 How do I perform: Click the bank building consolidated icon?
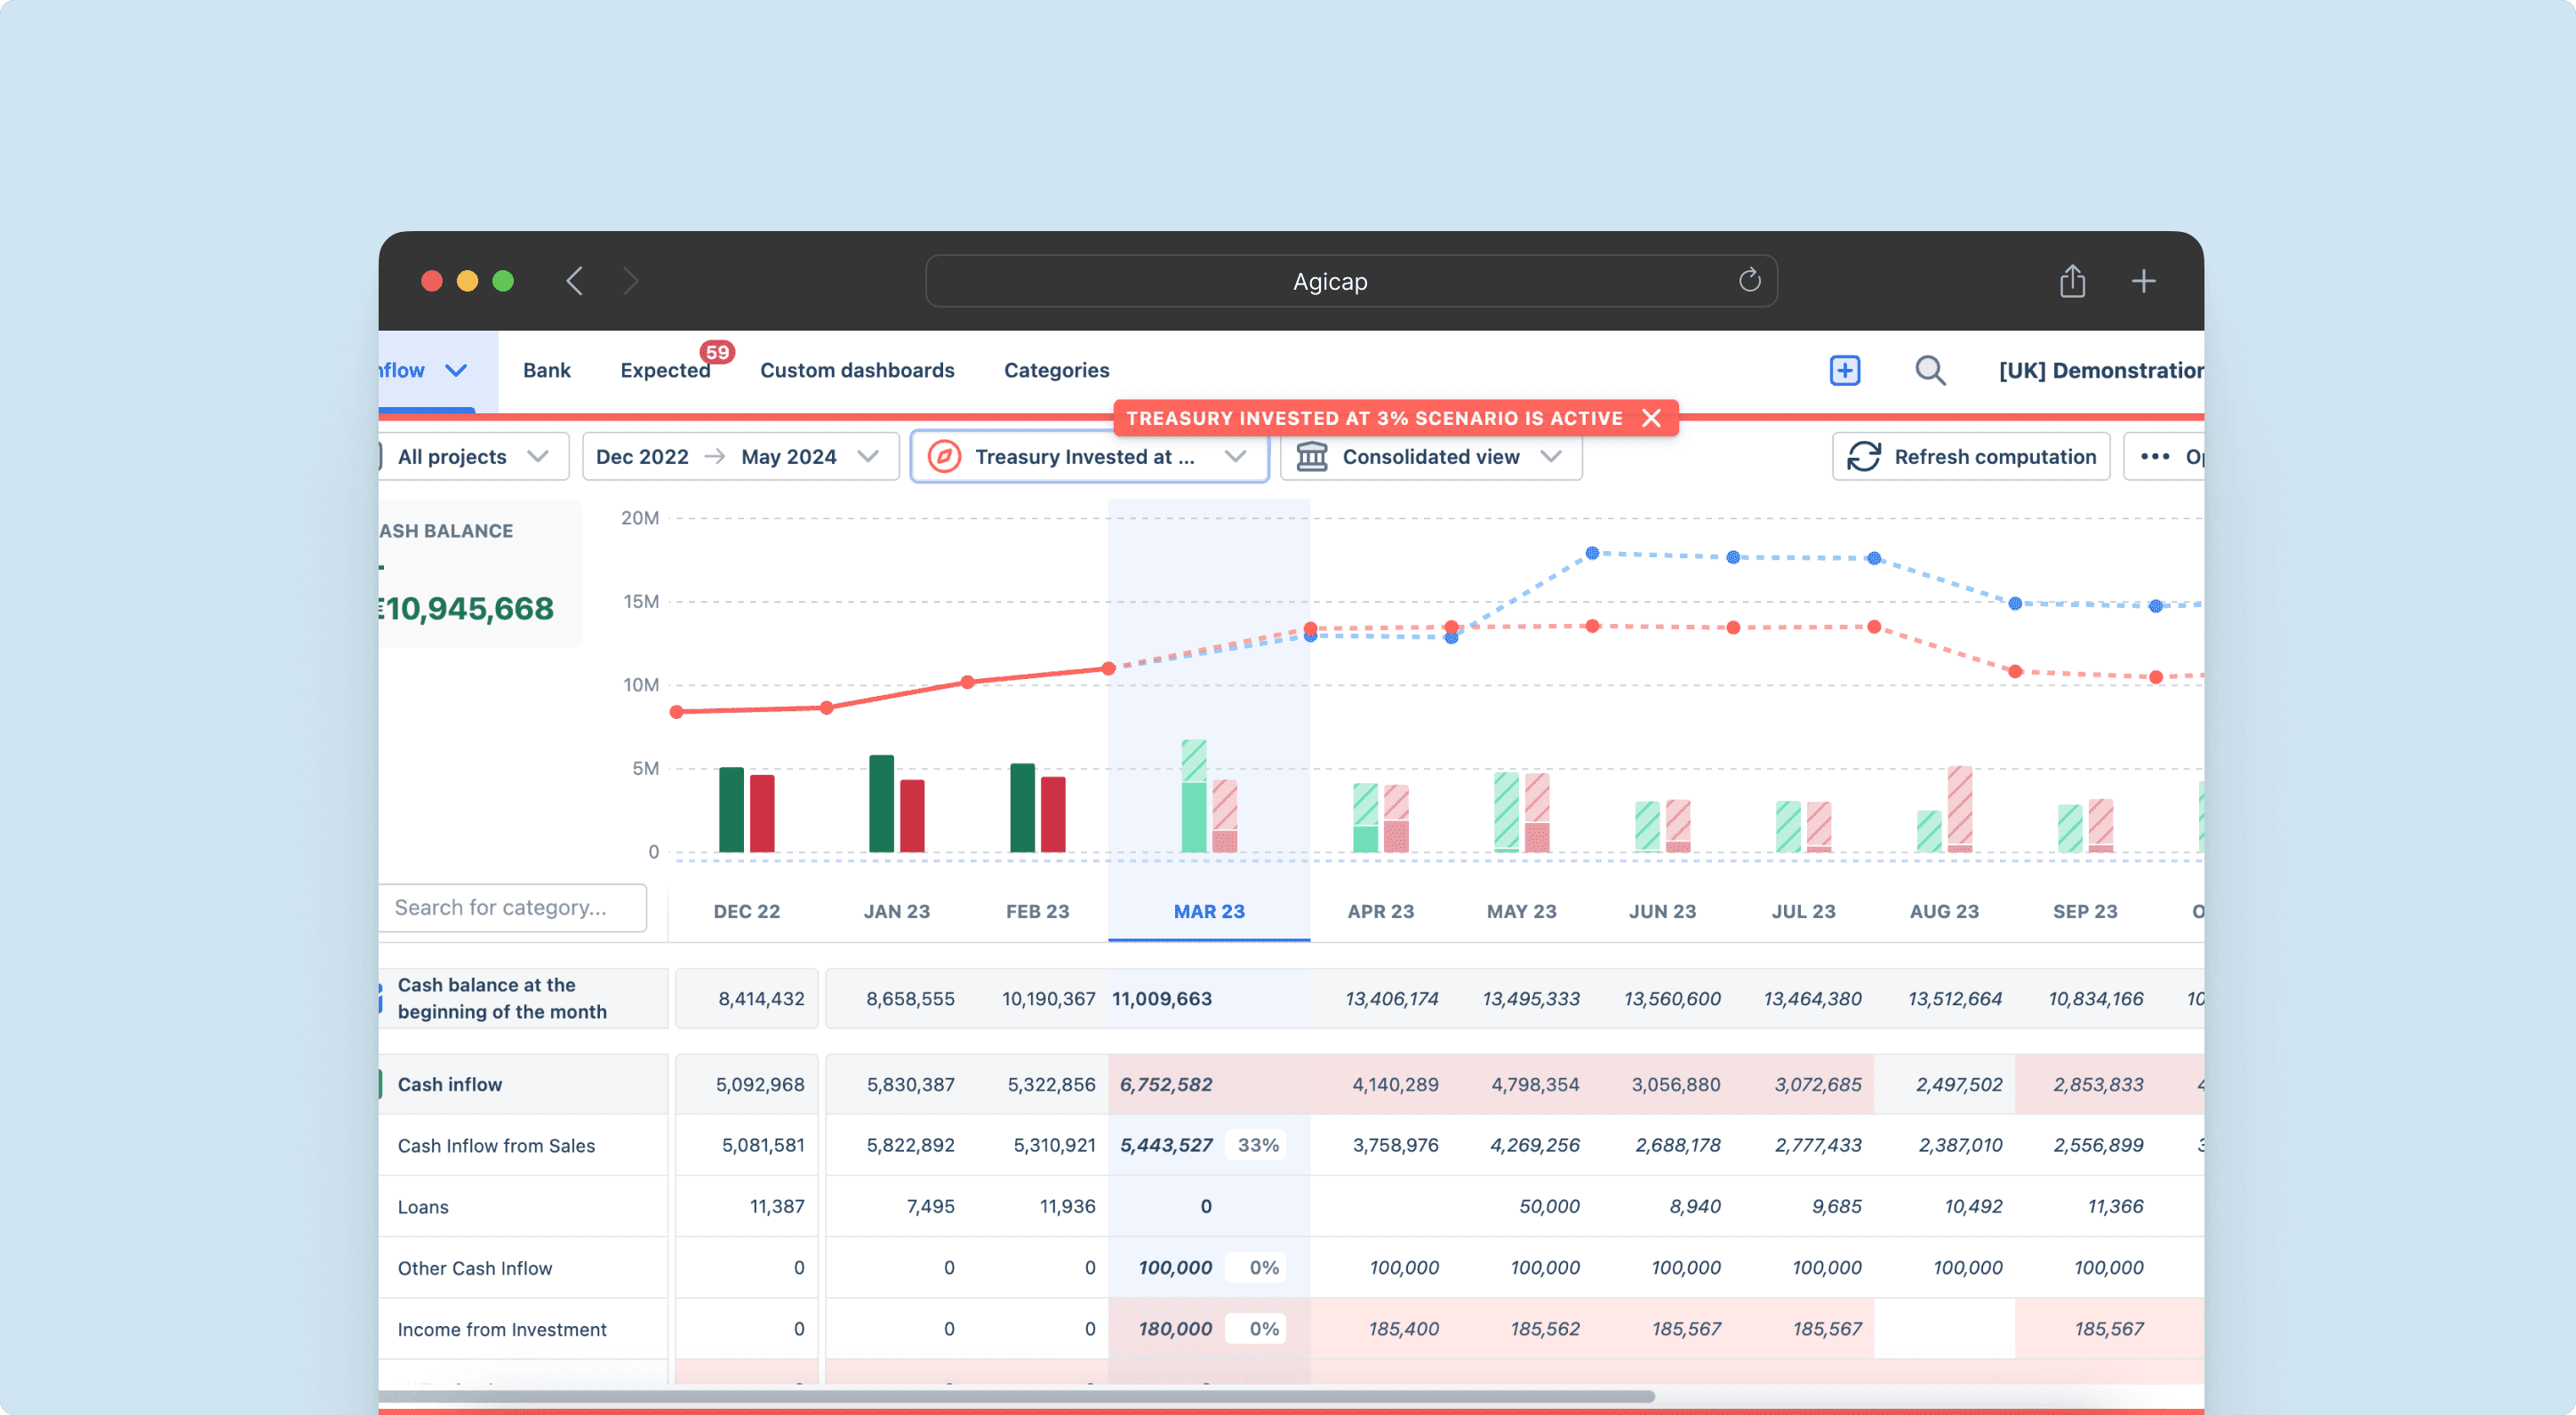tap(1312, 457)
